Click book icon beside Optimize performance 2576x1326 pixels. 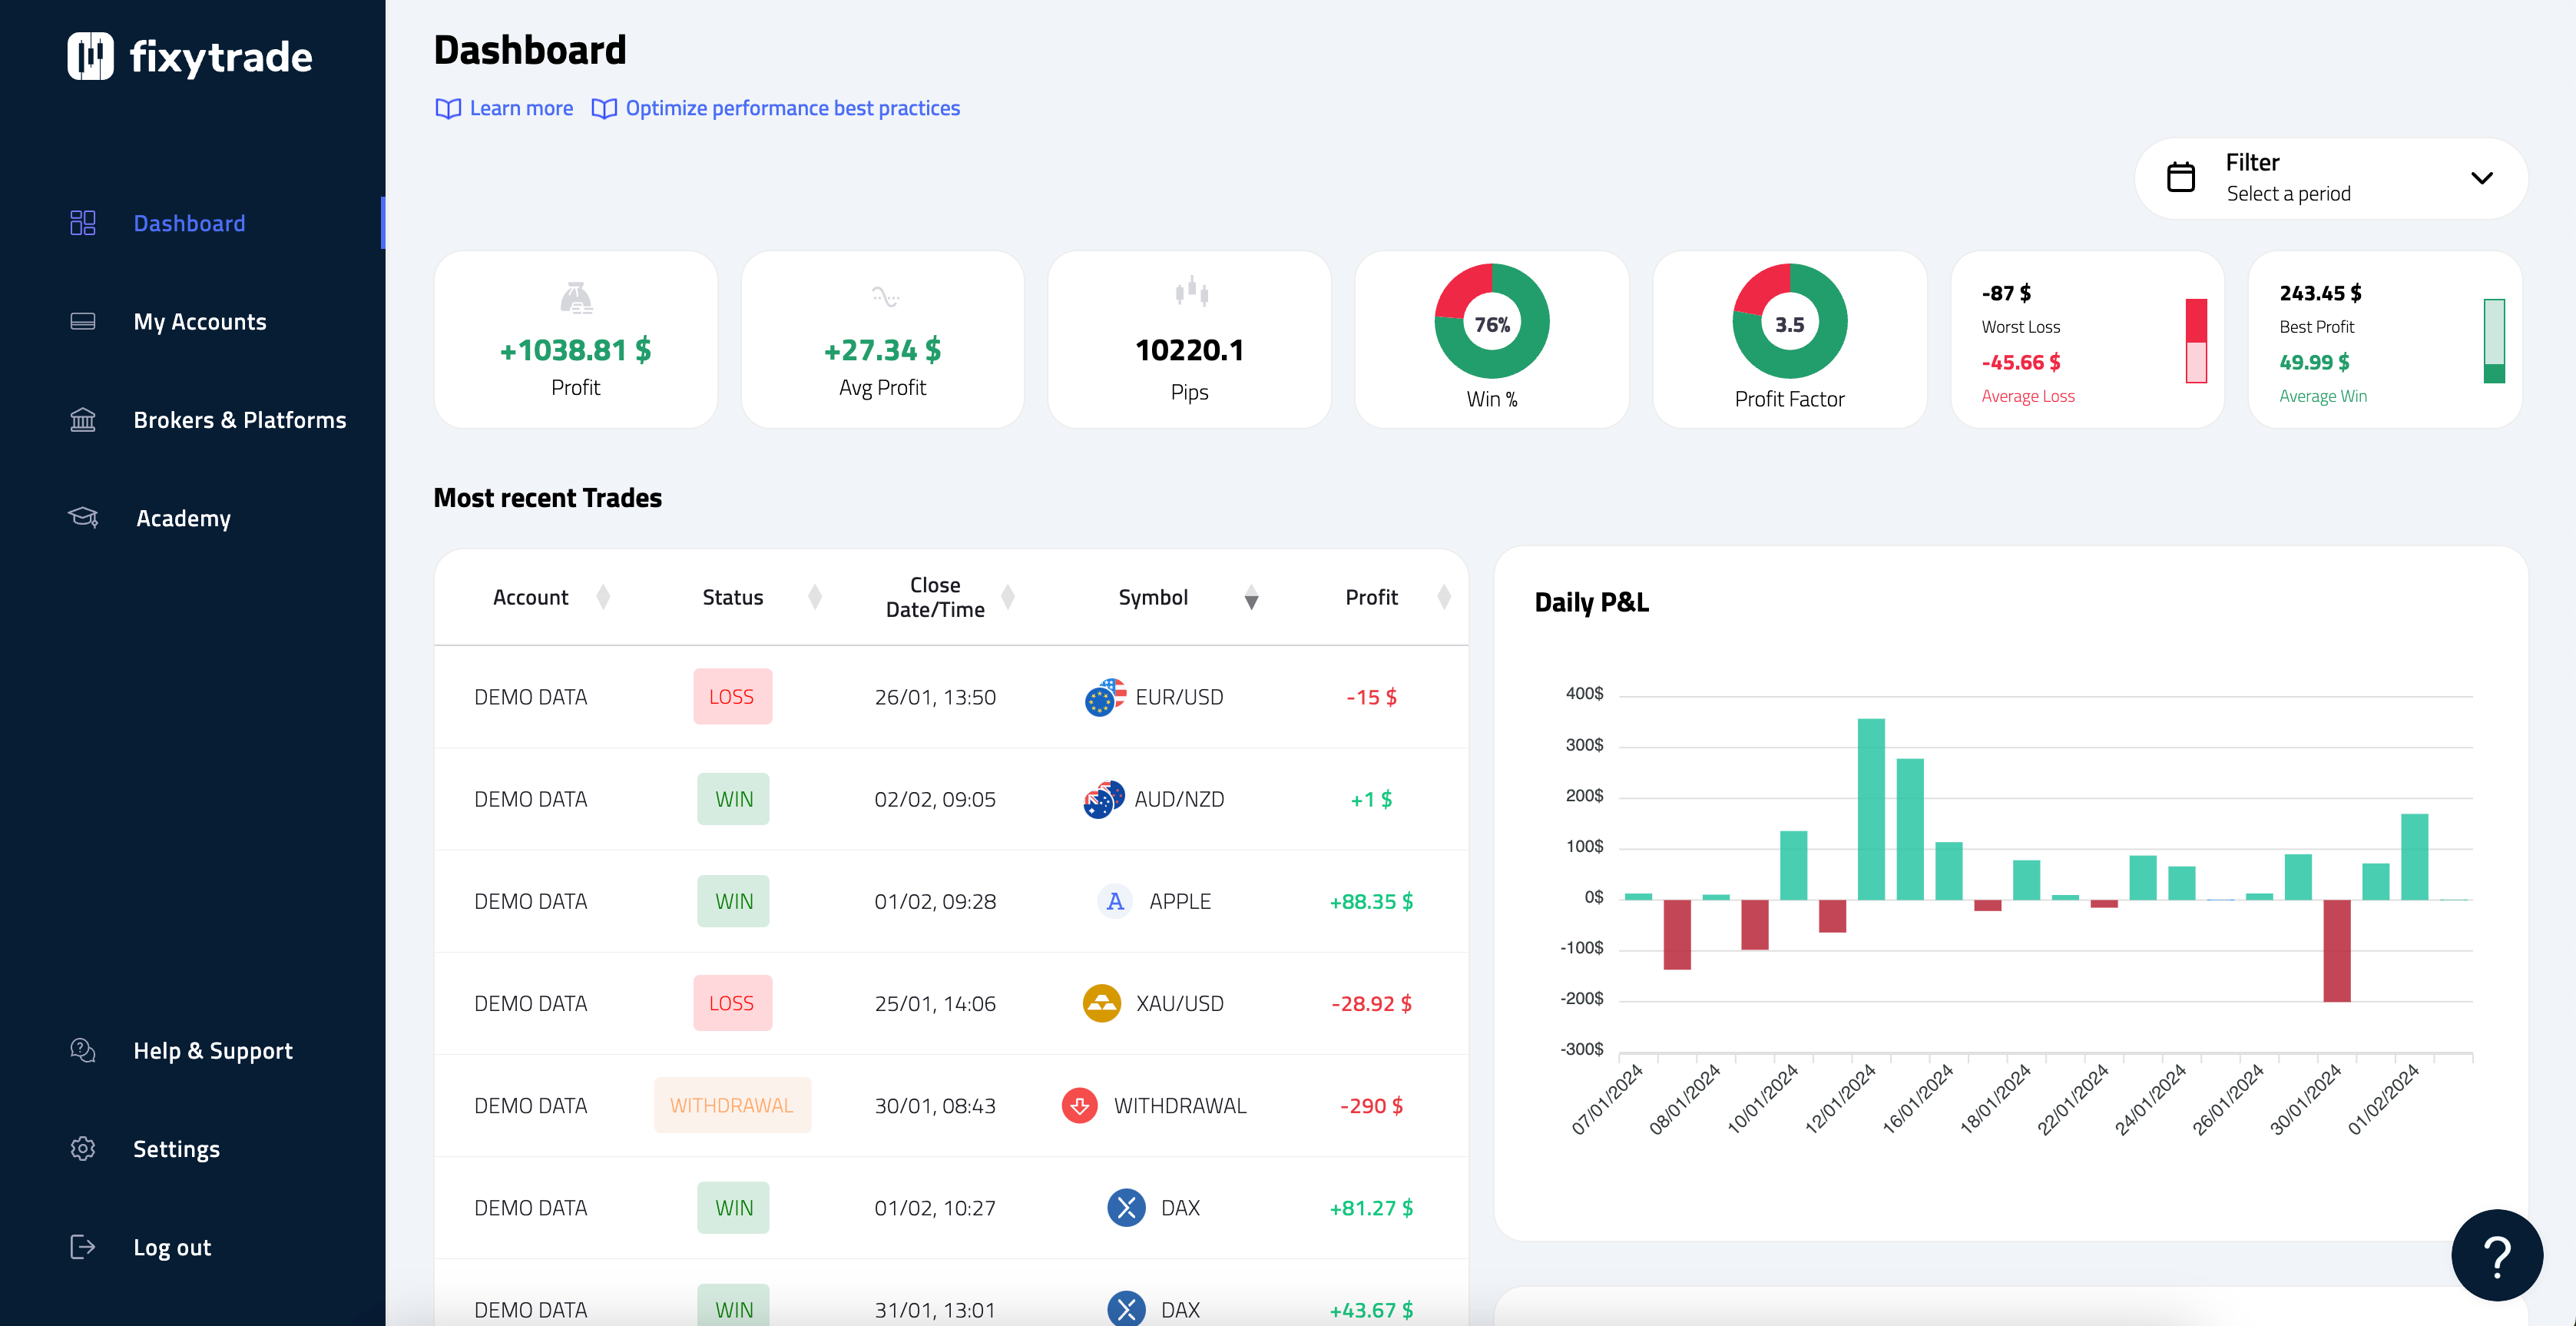(604, 108)
